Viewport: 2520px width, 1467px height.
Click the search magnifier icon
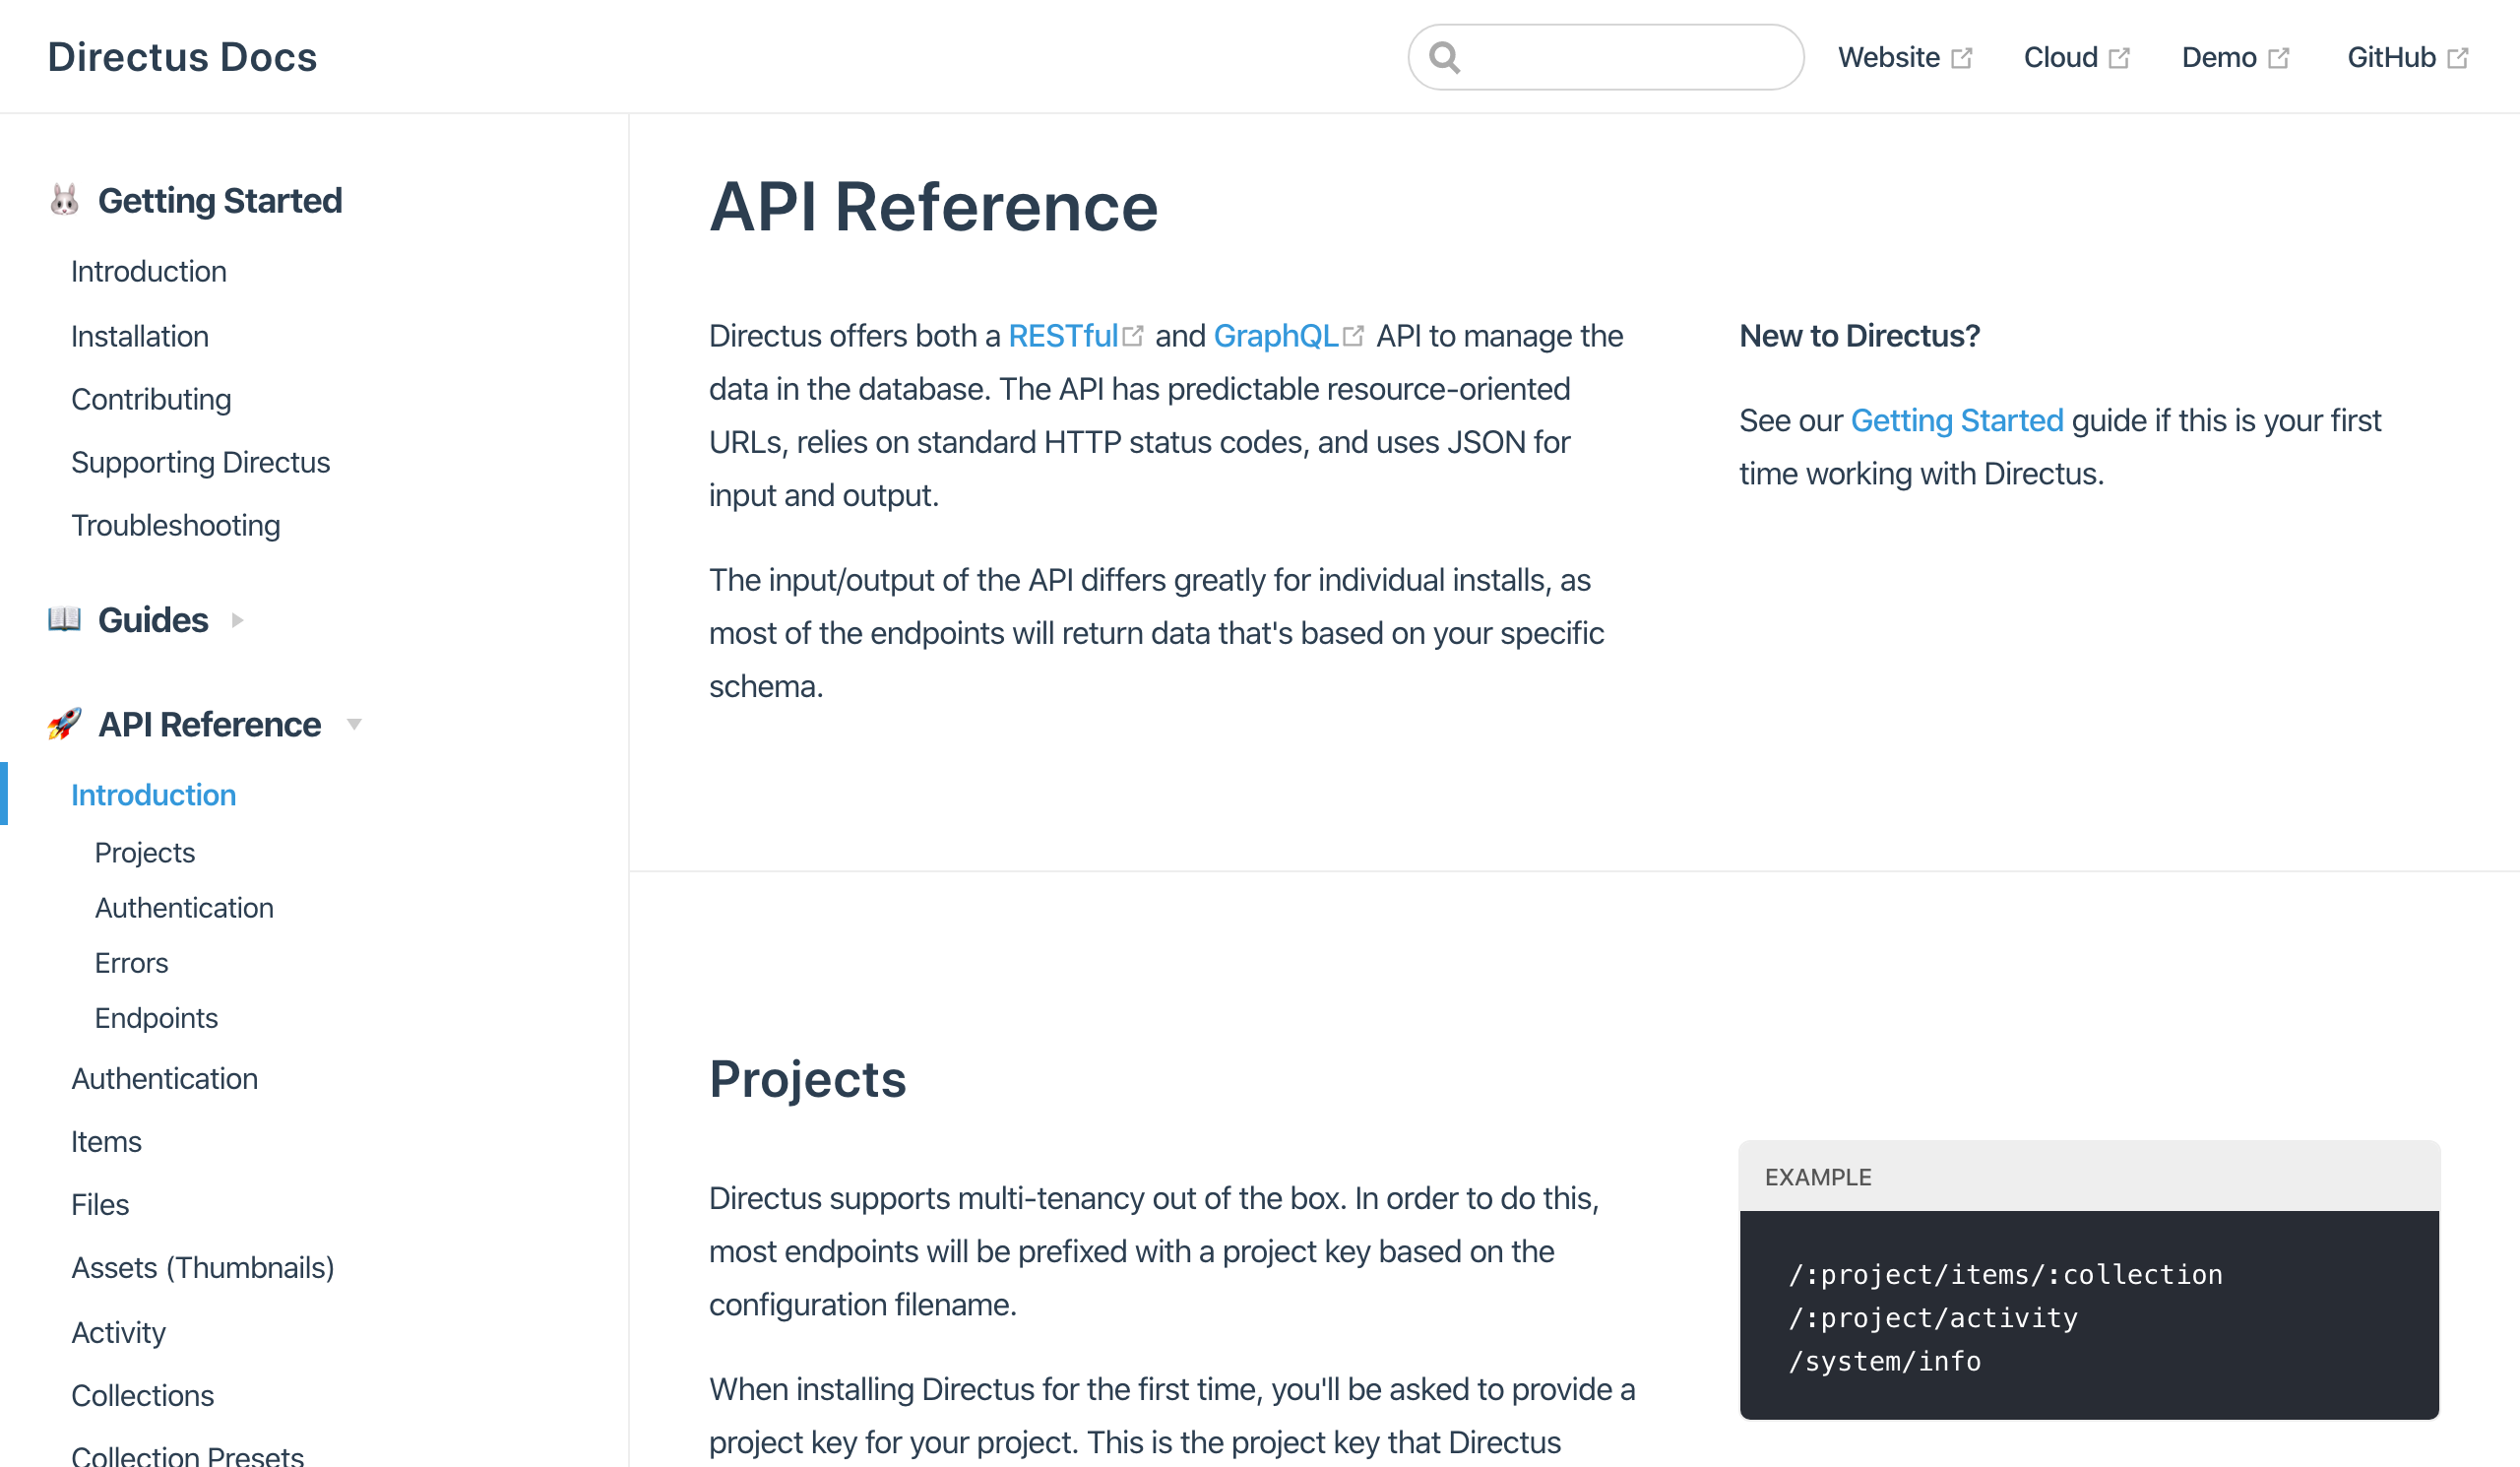pyautogui.click(x=1444, y=57)
